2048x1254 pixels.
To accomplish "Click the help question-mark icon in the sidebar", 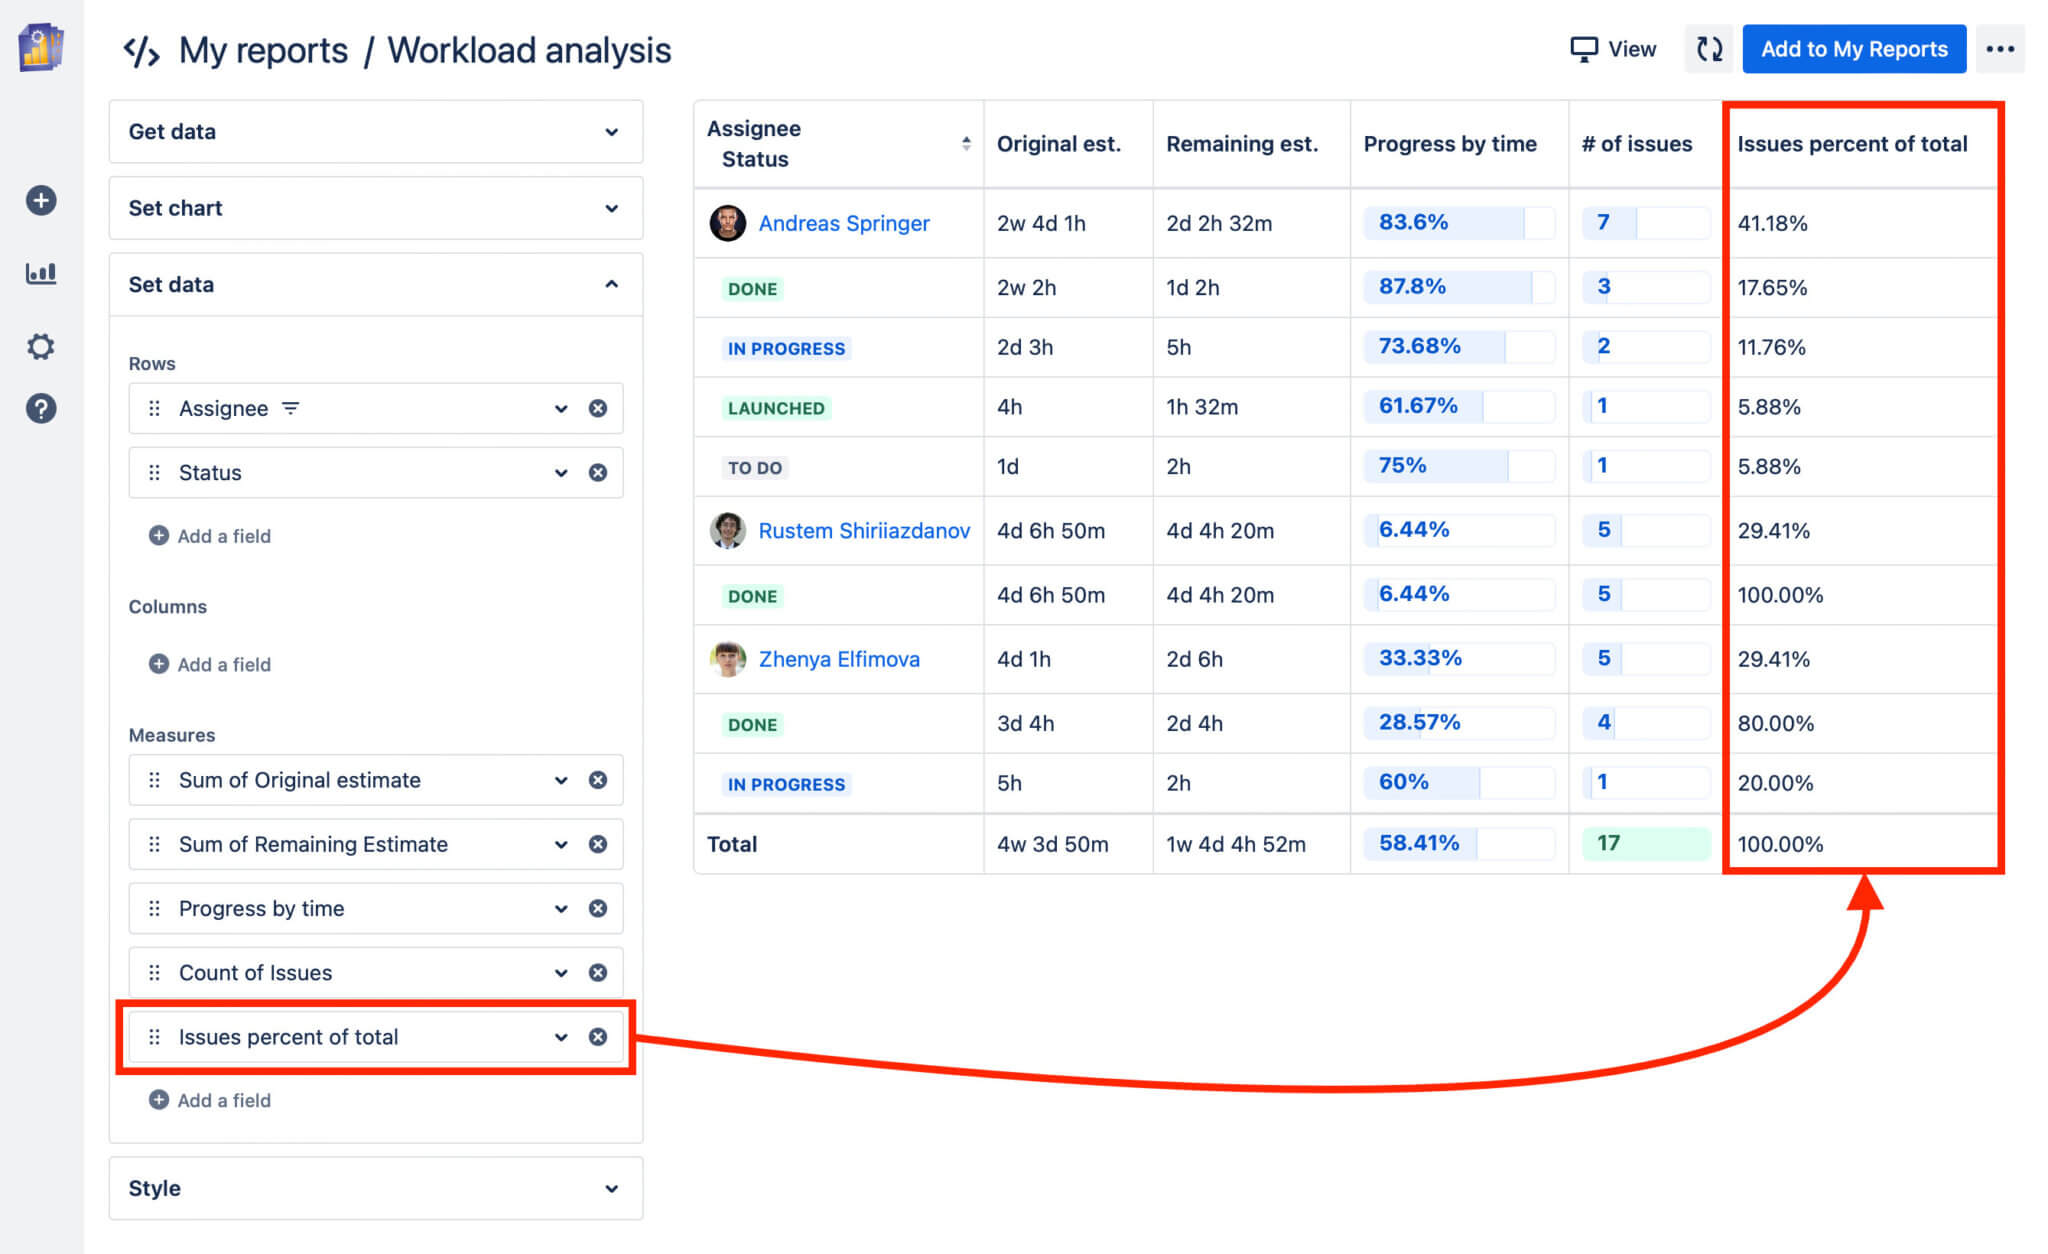I will tap(40, 408).
